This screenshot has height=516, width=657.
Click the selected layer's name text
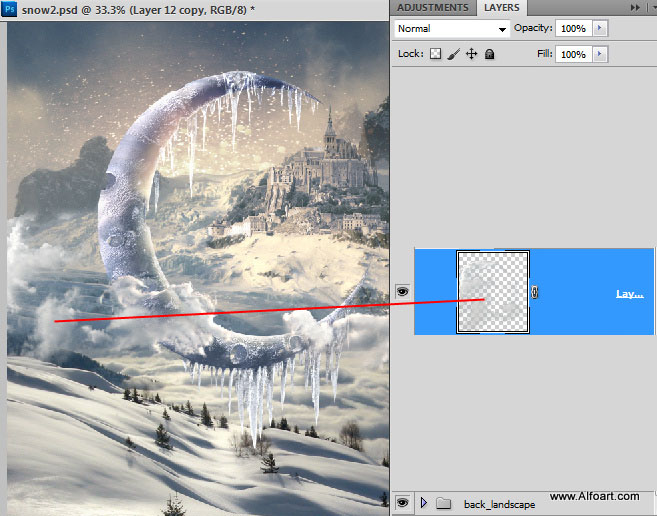coord(629,294)
